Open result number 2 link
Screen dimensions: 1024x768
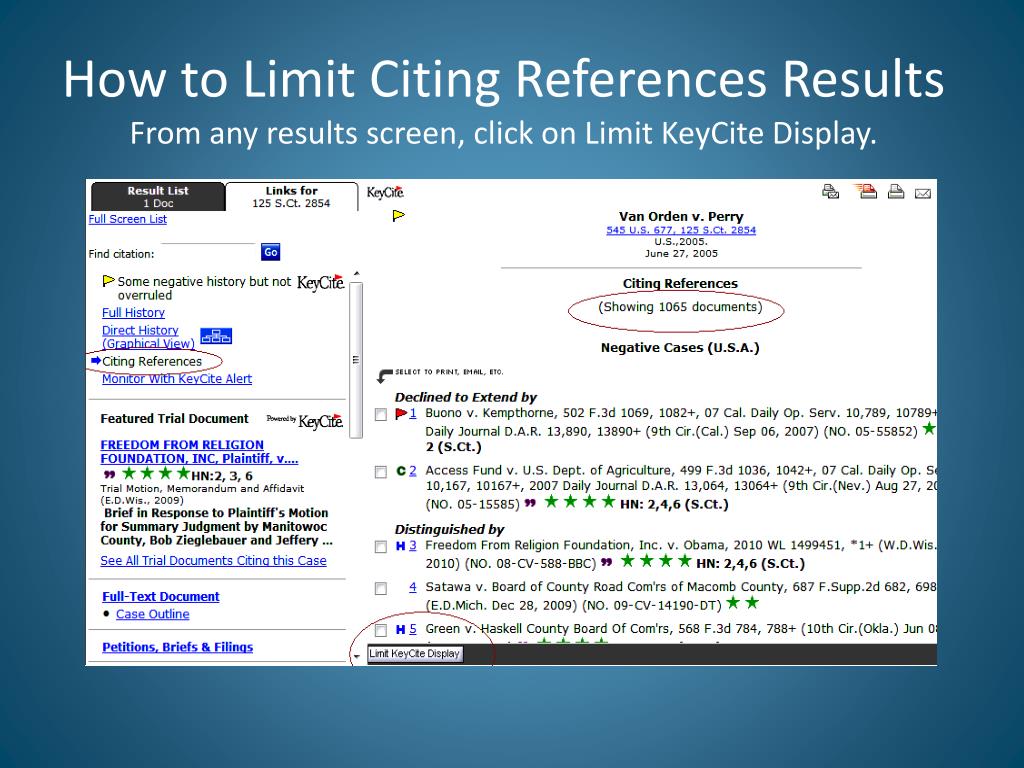click(x=413, y=471)
